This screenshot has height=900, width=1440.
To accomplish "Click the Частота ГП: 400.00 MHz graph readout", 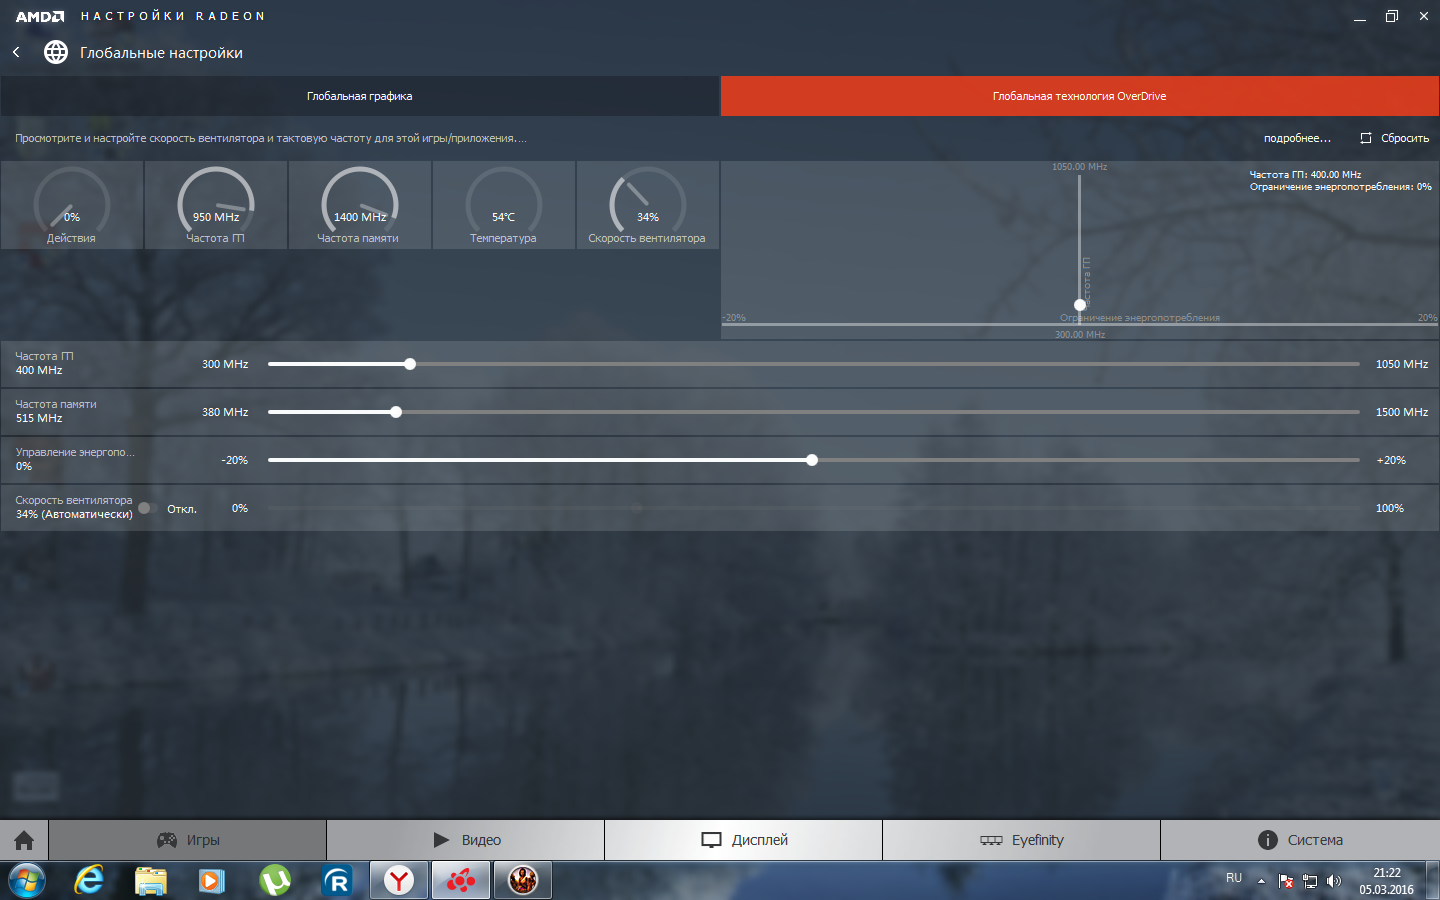I will pyautogui.click(x=1305, y=174).
